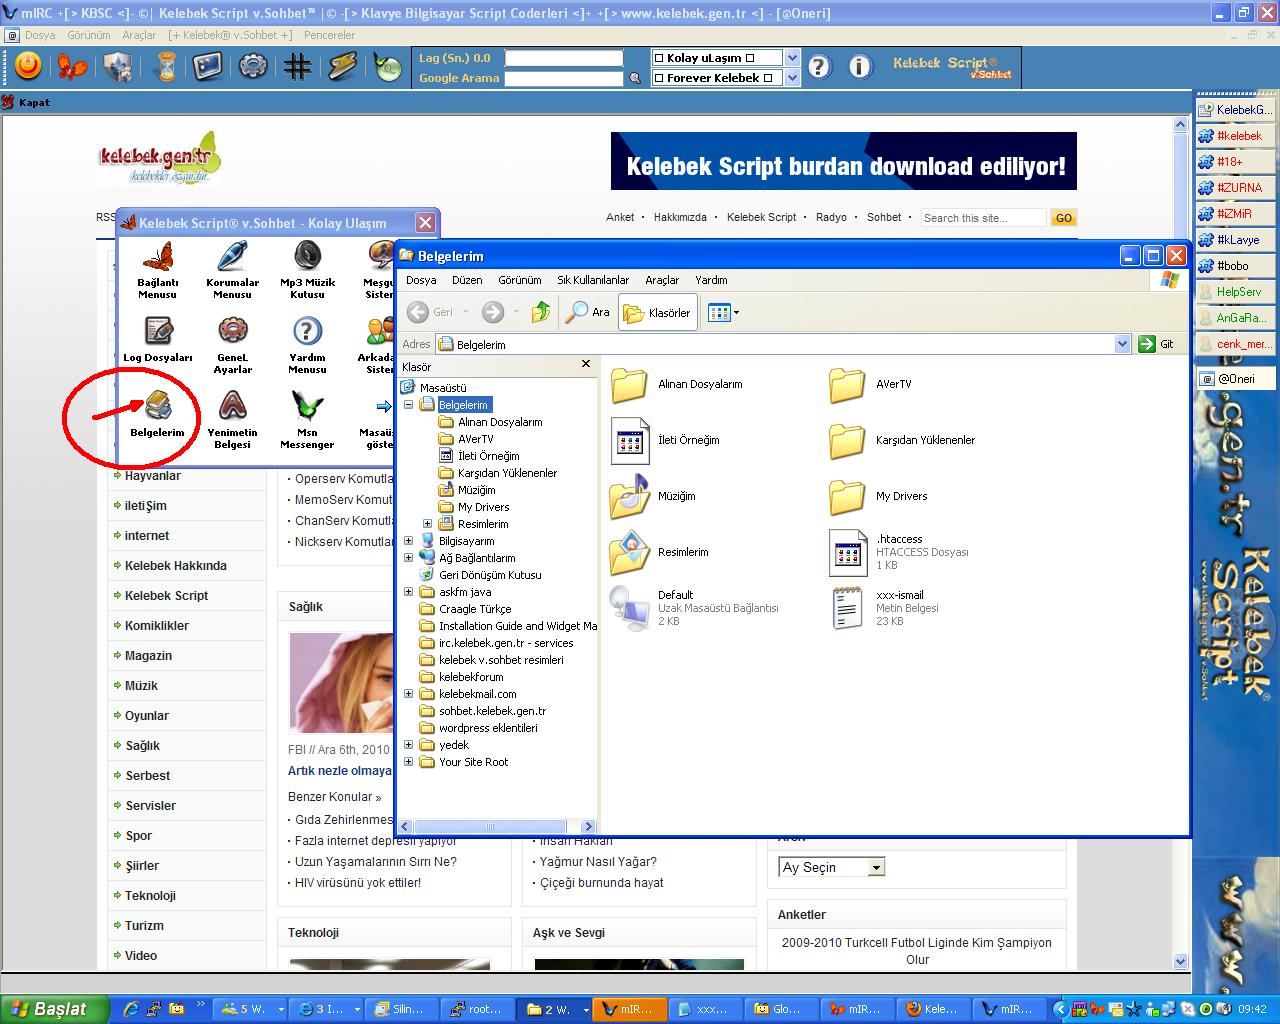Expand the Ağ Bağlantılarım tree node
The height and width of the screenshot is (1024, 1280).
point(408,558)
